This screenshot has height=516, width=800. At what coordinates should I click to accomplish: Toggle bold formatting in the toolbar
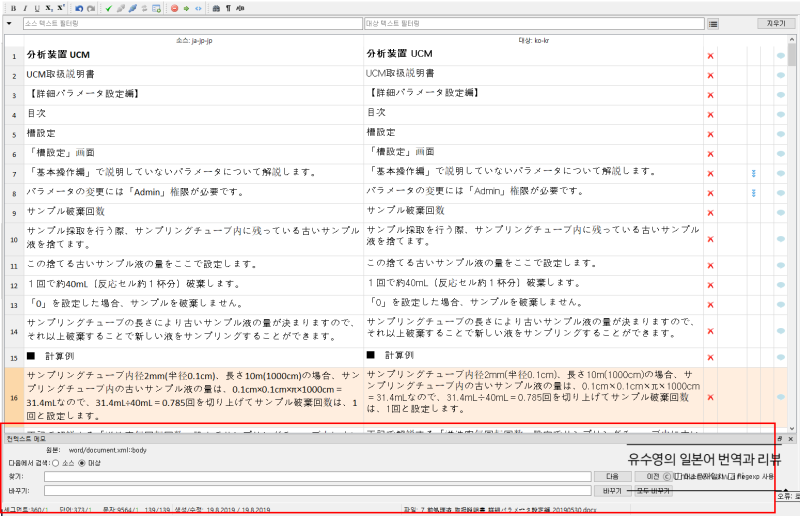[13, 8]
